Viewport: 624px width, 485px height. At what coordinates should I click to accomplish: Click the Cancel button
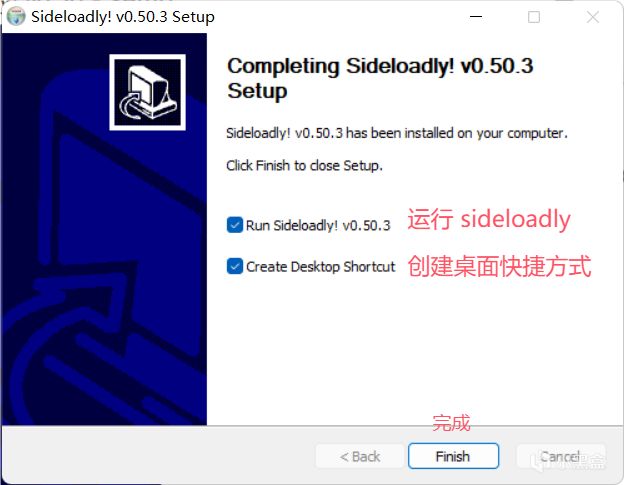561,456
